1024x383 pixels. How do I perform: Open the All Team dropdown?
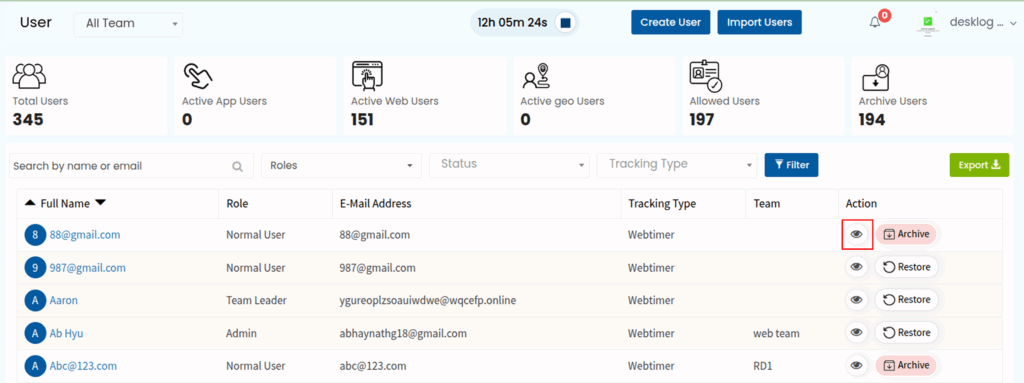click(x=129, y=24)
